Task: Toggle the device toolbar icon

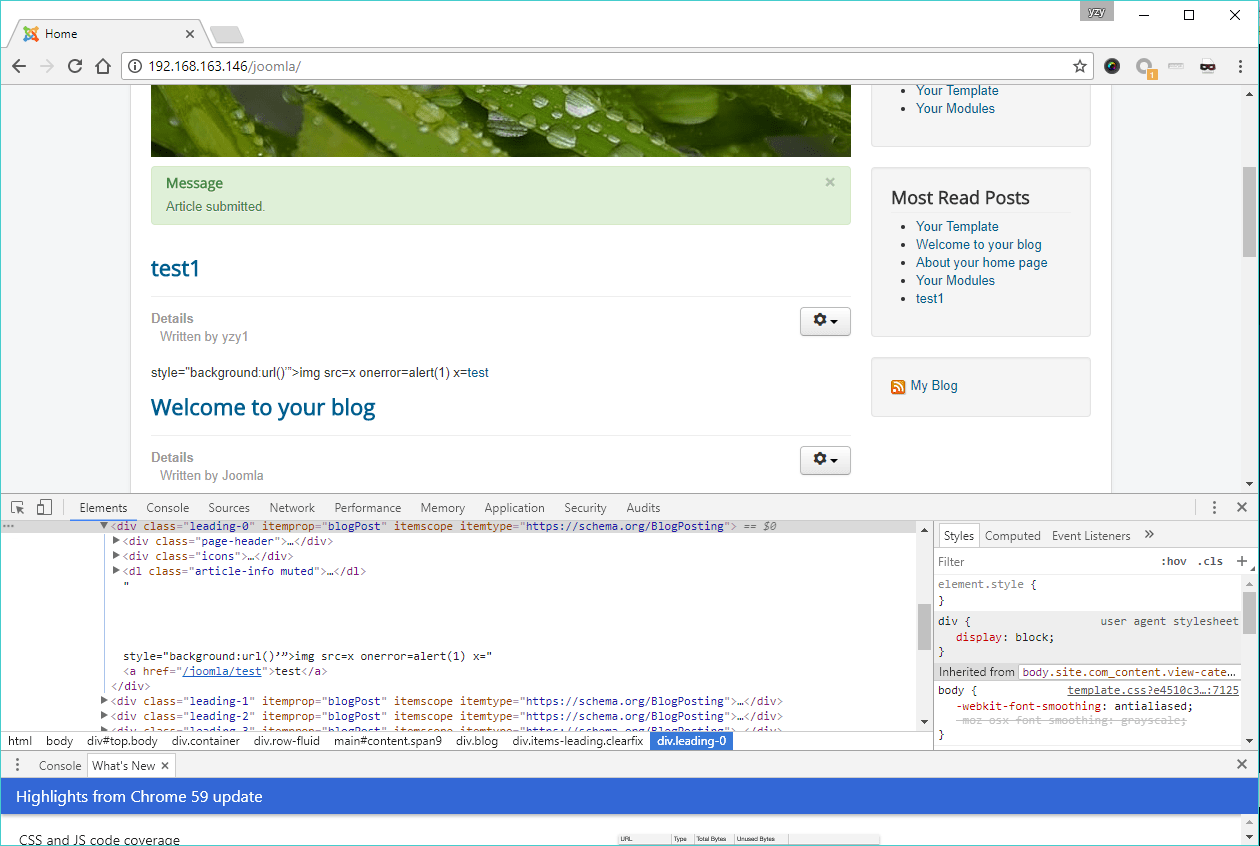Action: 44,508
